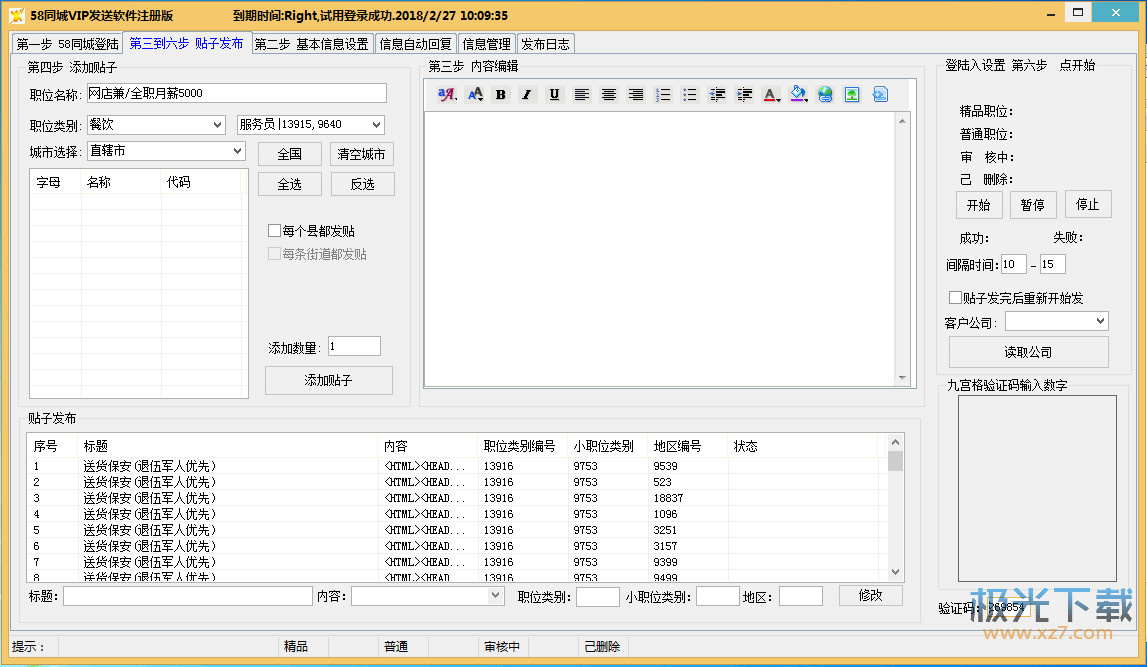Decrease indent in editor
Screen dimensions: 1147x667
718,94
